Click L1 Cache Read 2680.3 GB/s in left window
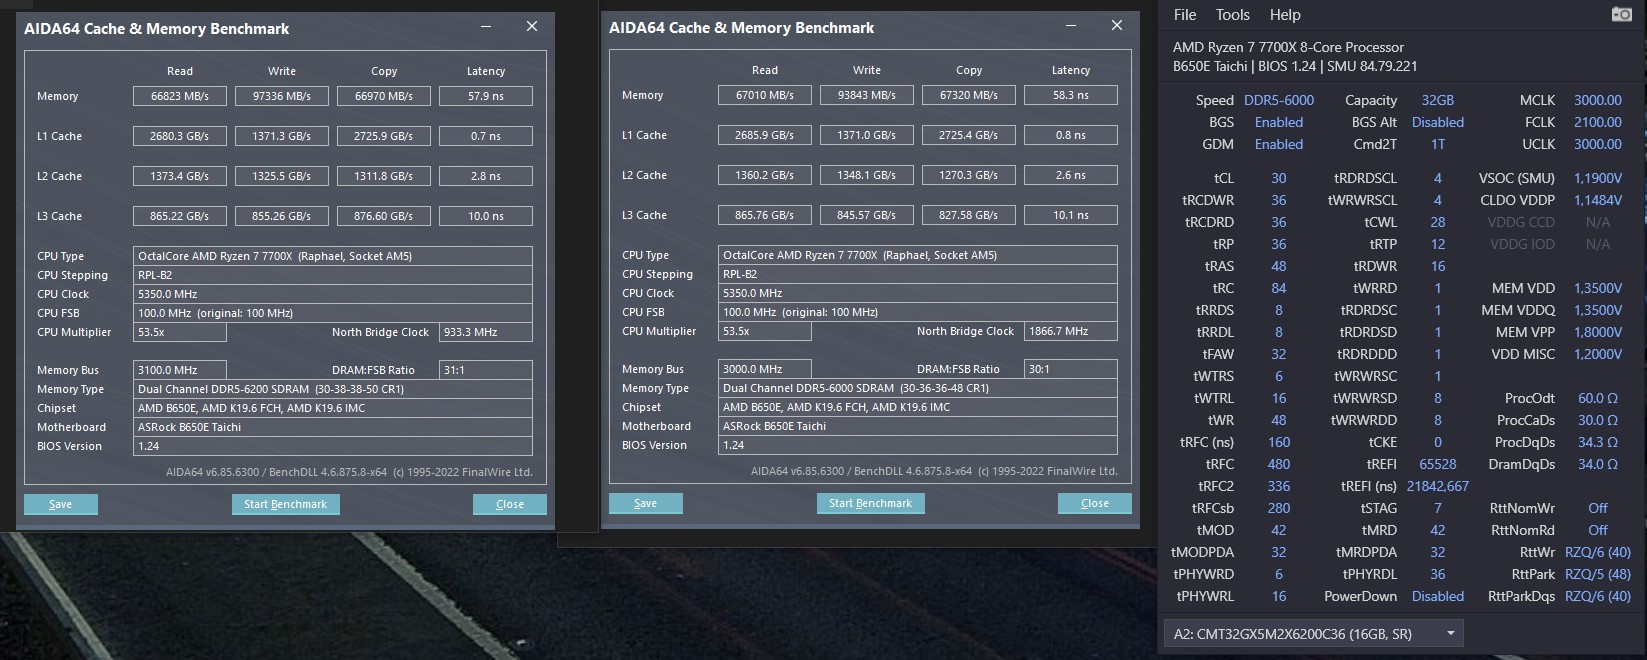The height and width of the screenshot is (660, 1647). tap(180, 136)
